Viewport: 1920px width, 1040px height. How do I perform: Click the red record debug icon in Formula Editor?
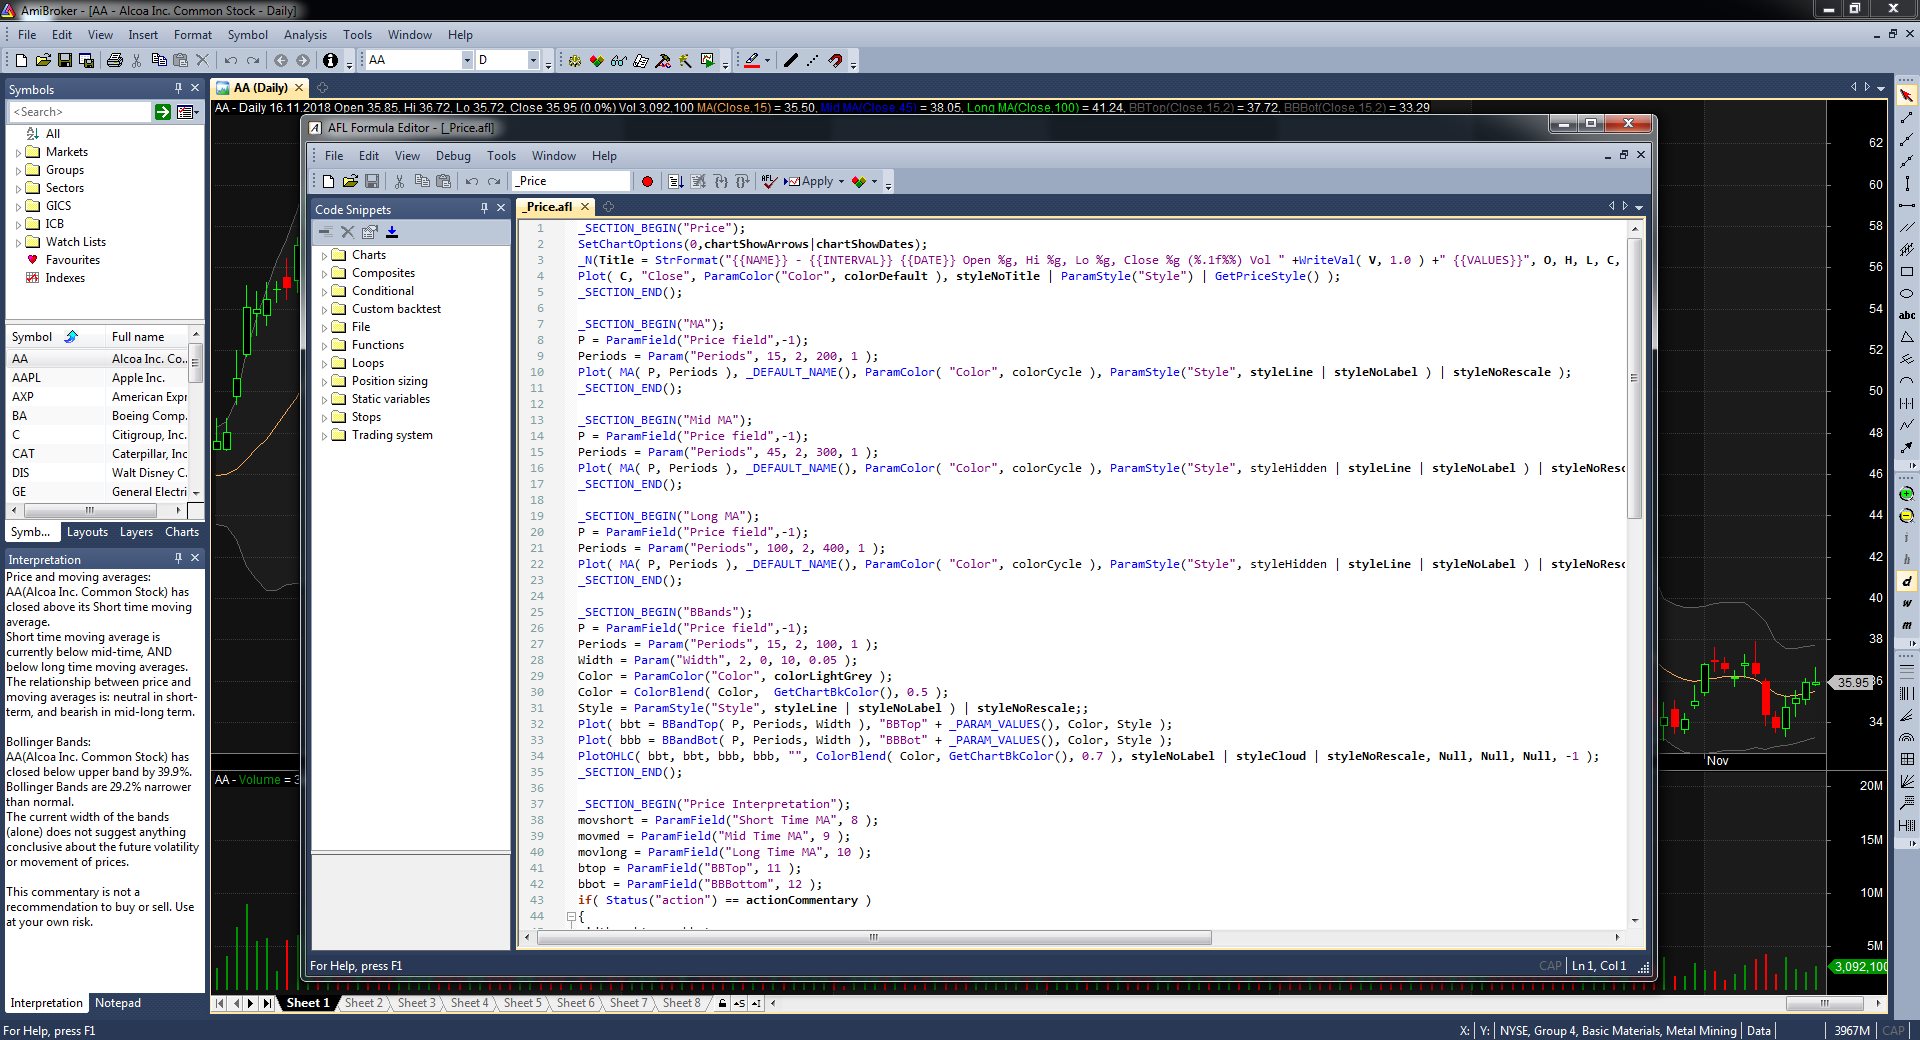pos(647,182)
